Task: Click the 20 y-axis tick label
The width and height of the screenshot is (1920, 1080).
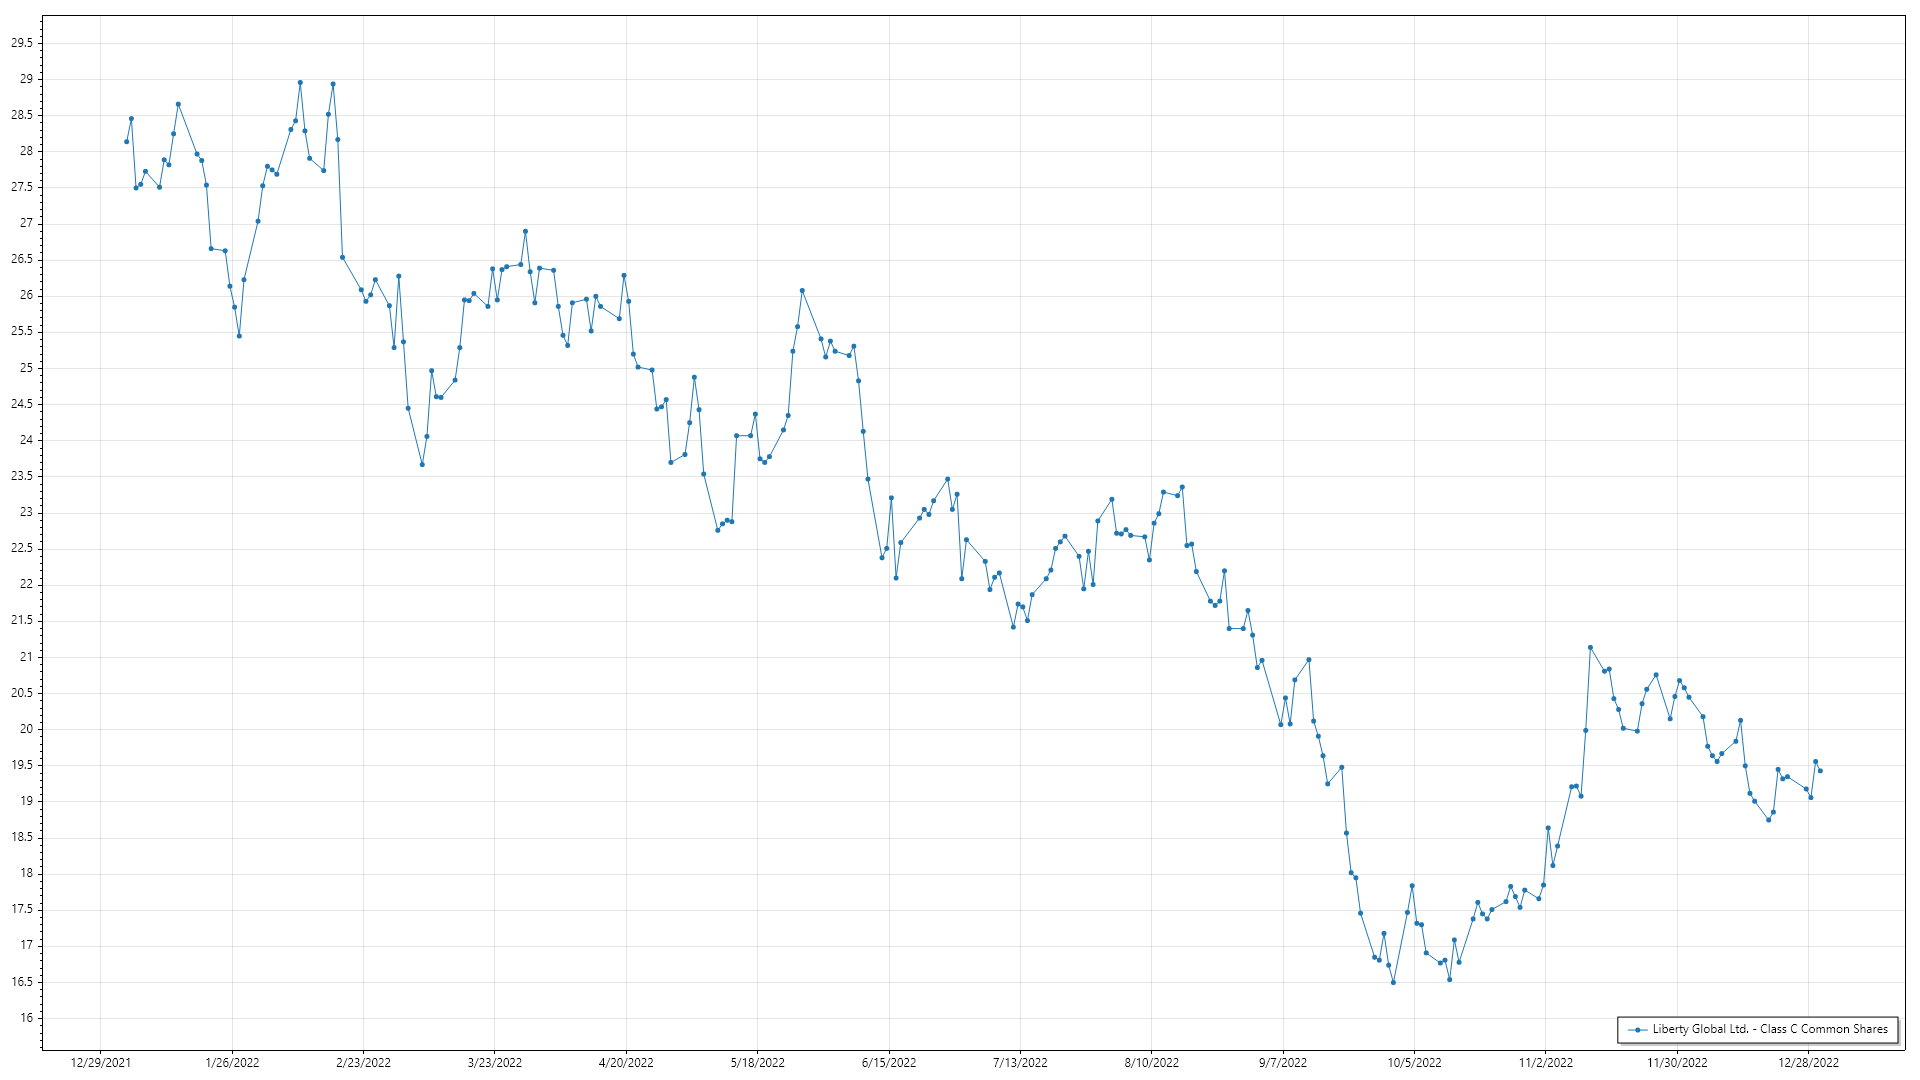Action: [25, 729]
